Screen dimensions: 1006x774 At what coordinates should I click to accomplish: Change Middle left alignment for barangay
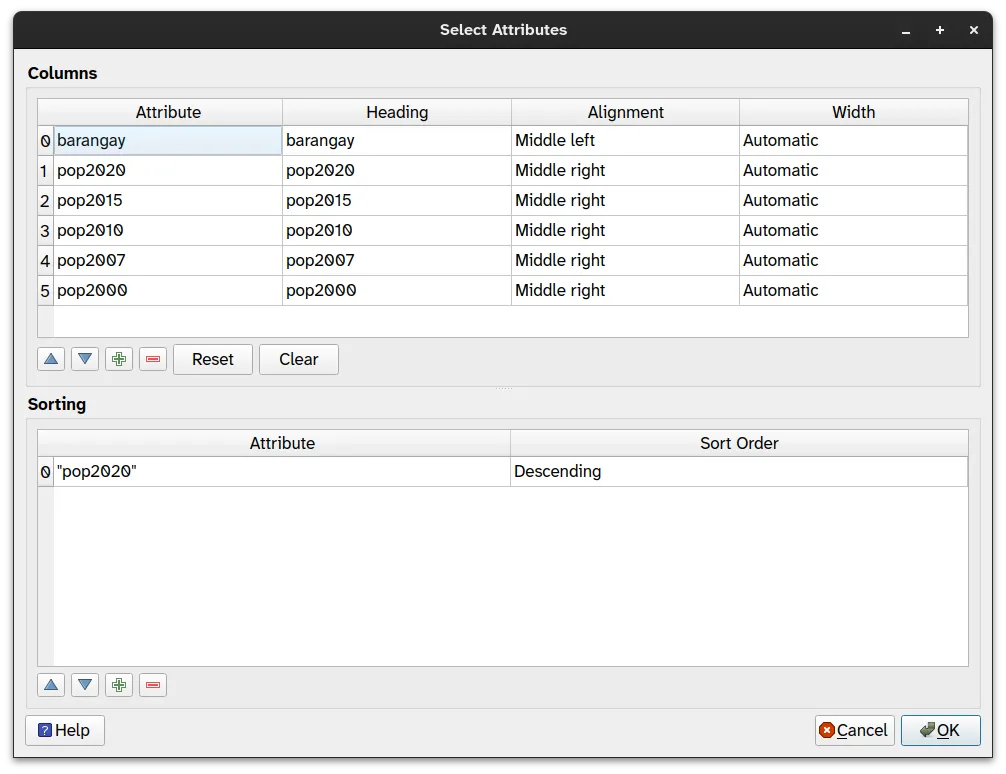[x=624, y=140]
